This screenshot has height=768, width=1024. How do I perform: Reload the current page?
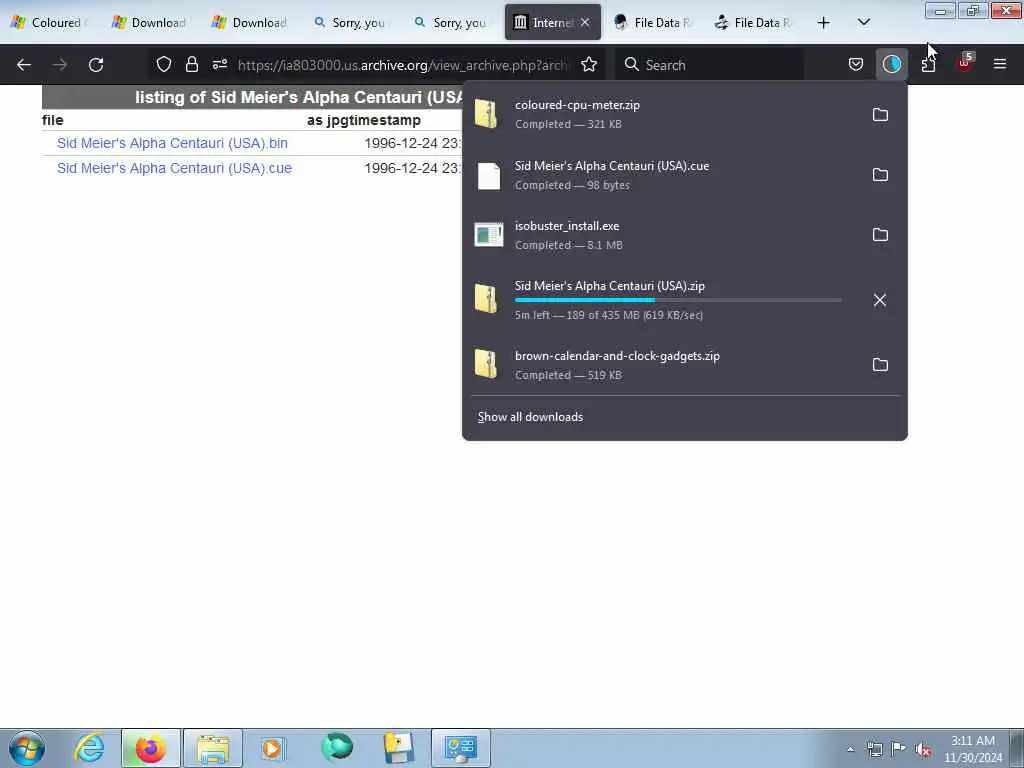tap(96, 65)
